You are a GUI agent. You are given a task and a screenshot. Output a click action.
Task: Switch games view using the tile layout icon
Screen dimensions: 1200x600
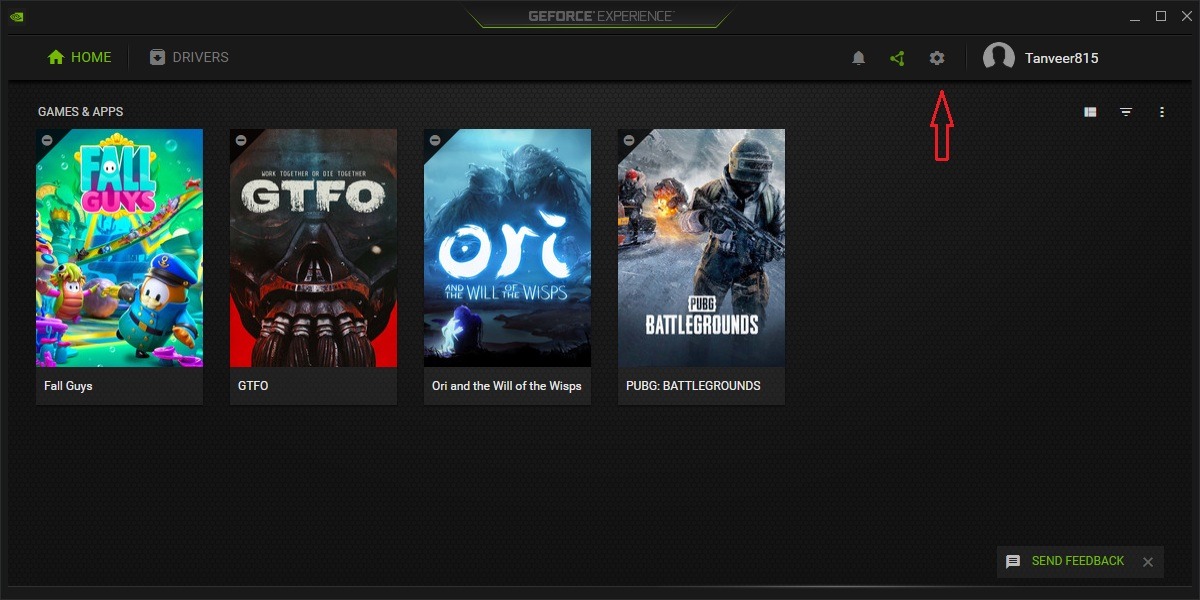pos(1090,111)
